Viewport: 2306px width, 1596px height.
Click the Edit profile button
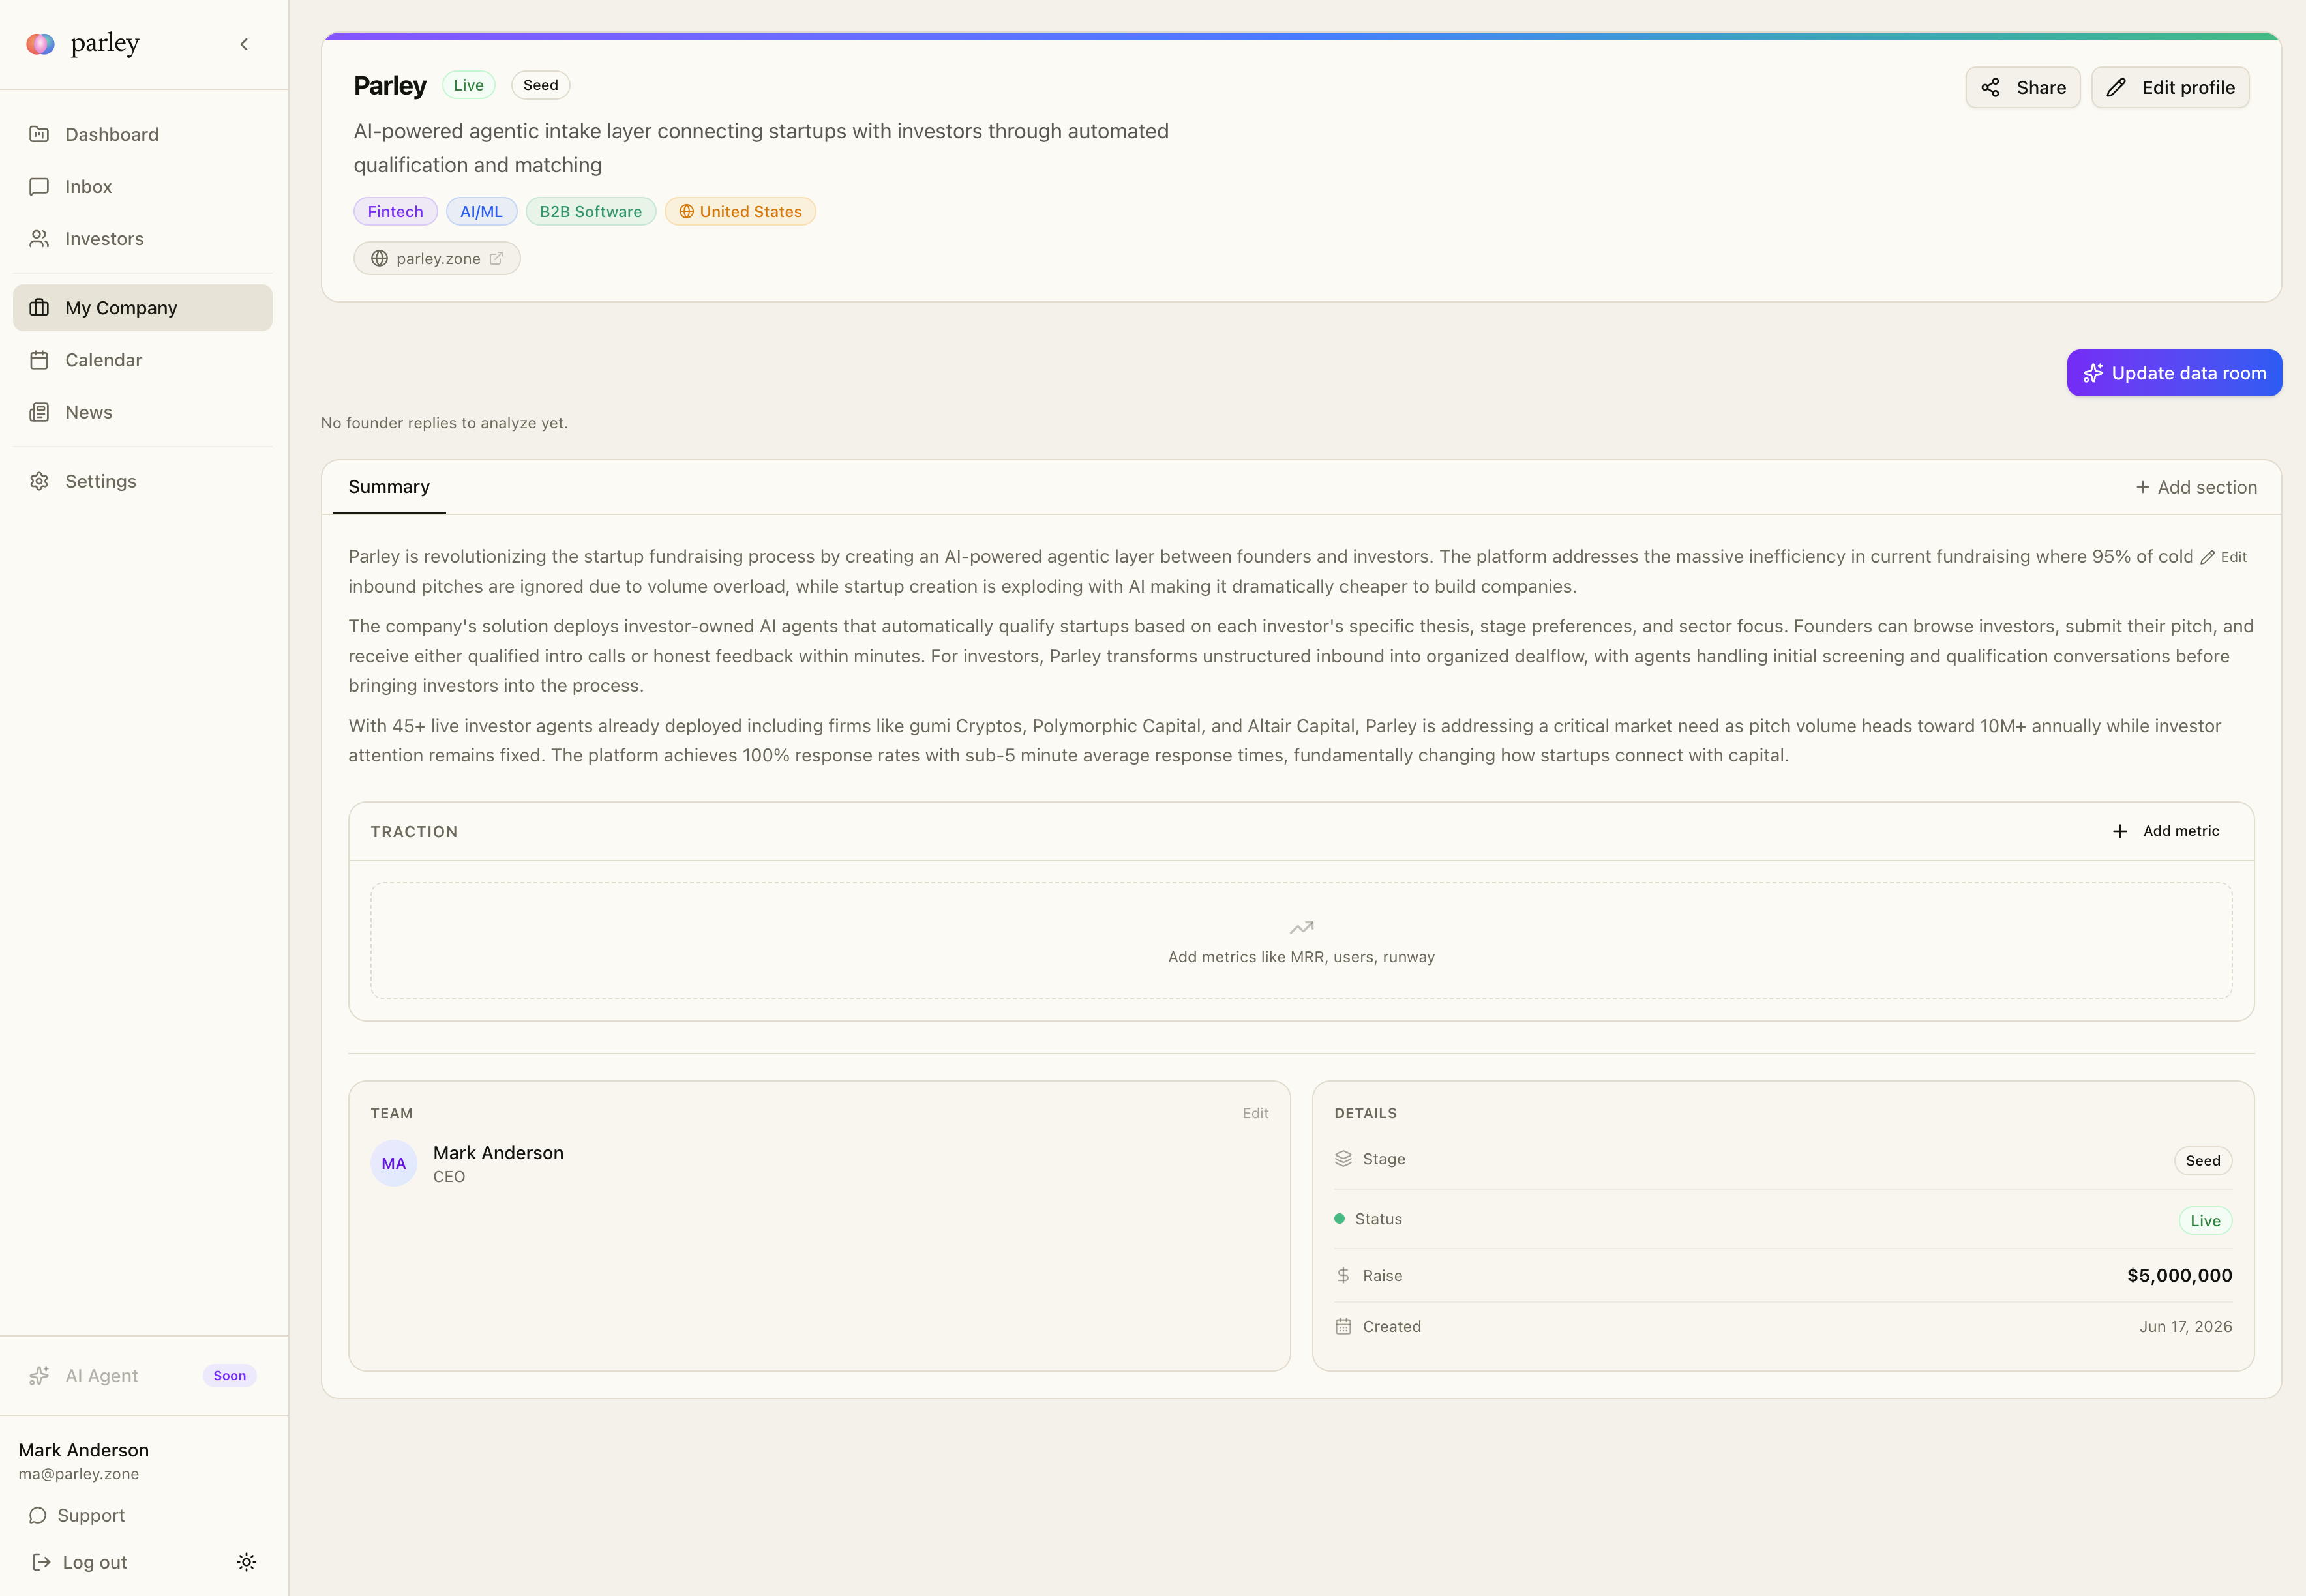(x=2170, y=87)
